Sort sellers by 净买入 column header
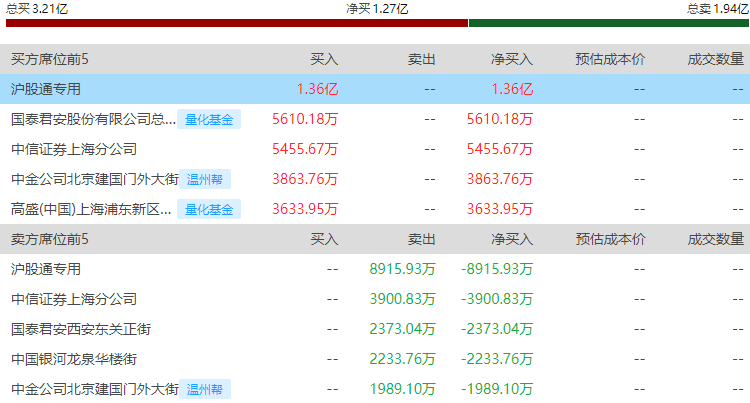750x403 pixels. coord(512,239)
